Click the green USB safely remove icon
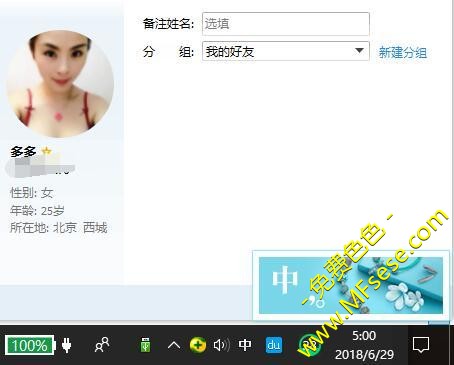The image size is (454, 365). click(x=145, y=345)
